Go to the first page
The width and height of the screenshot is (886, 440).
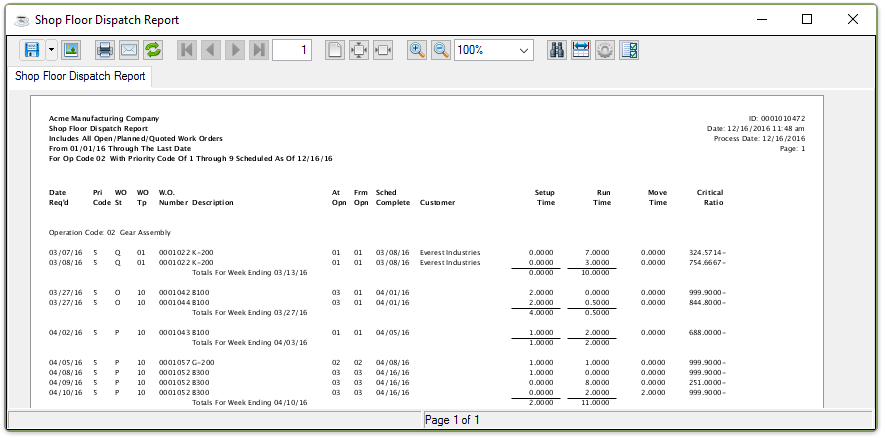pos(187,50)
